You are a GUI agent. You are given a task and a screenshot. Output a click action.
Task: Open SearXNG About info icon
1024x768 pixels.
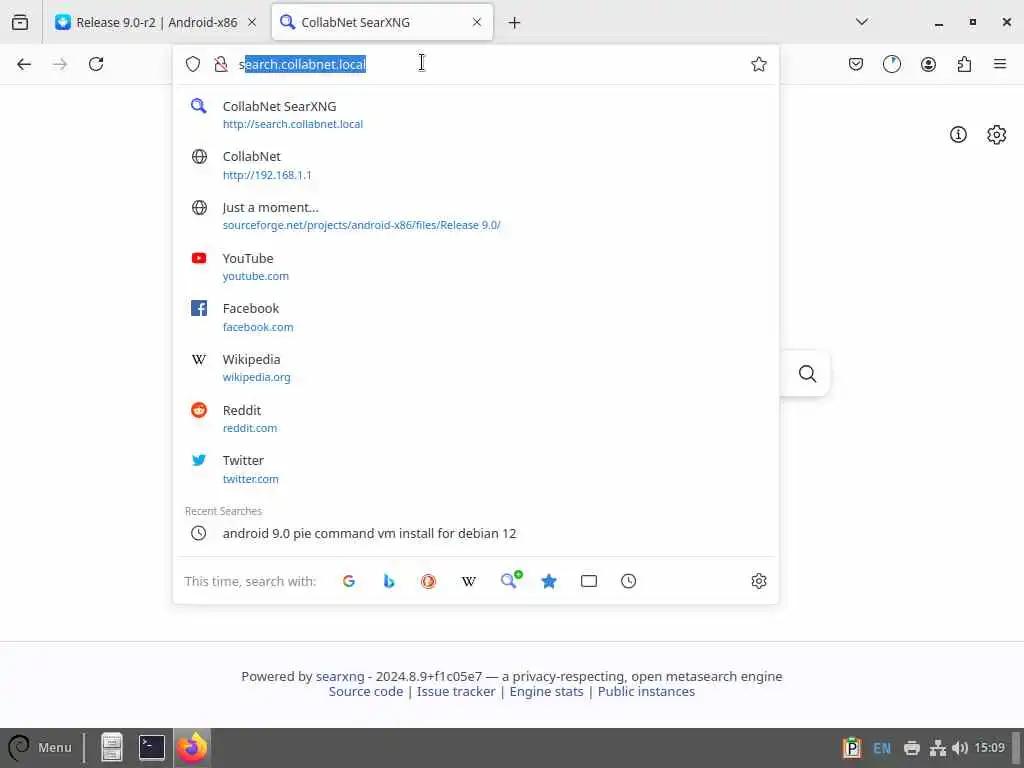(x=958, y=135)
